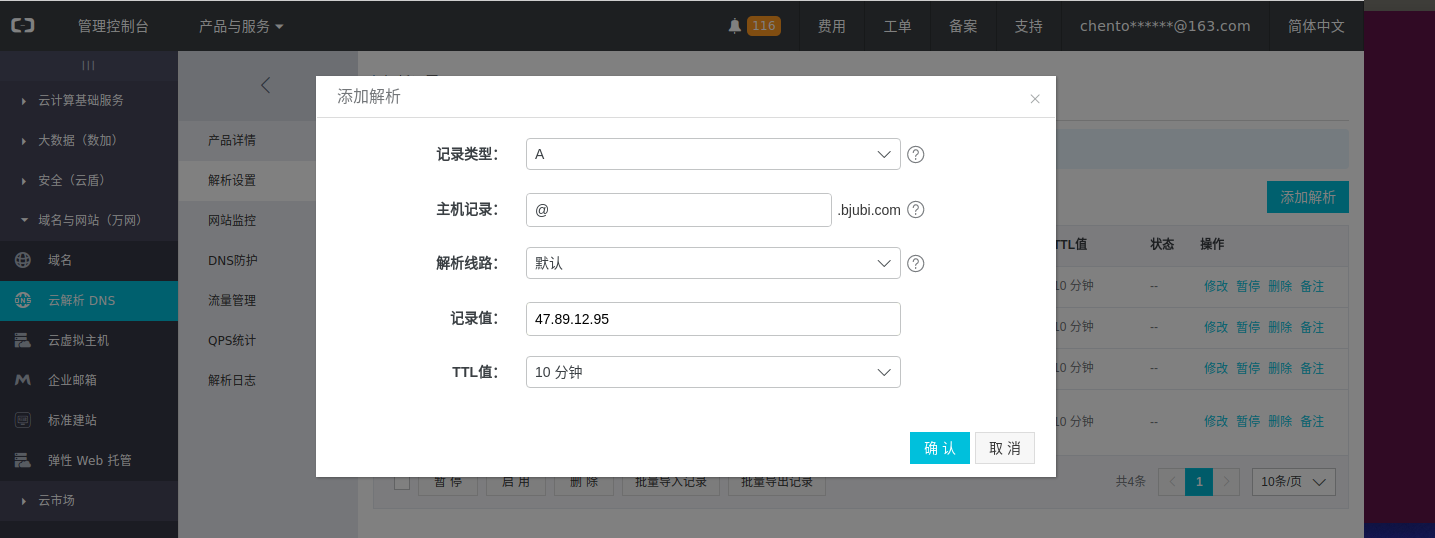1435x538 pixels.
Task: Click the 企业邮箱 mail icon
Action: (x=22, y=380)
